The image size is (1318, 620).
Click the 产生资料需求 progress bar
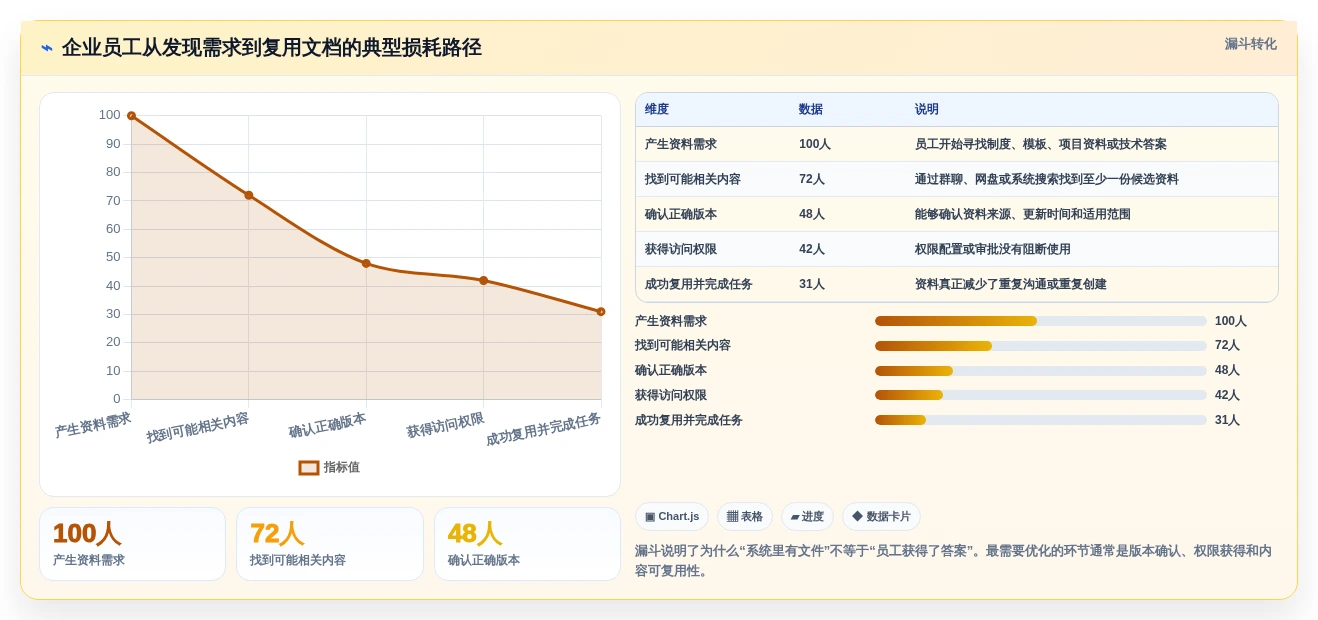pos(1041,321)
